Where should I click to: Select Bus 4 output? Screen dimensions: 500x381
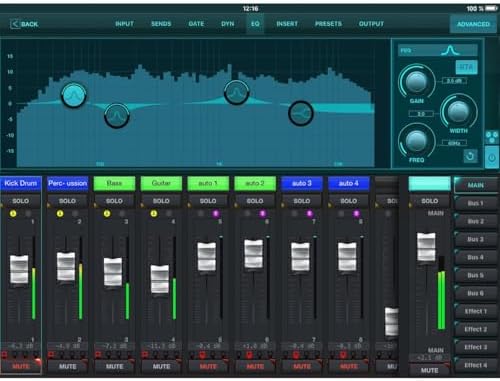coord(476,257)
